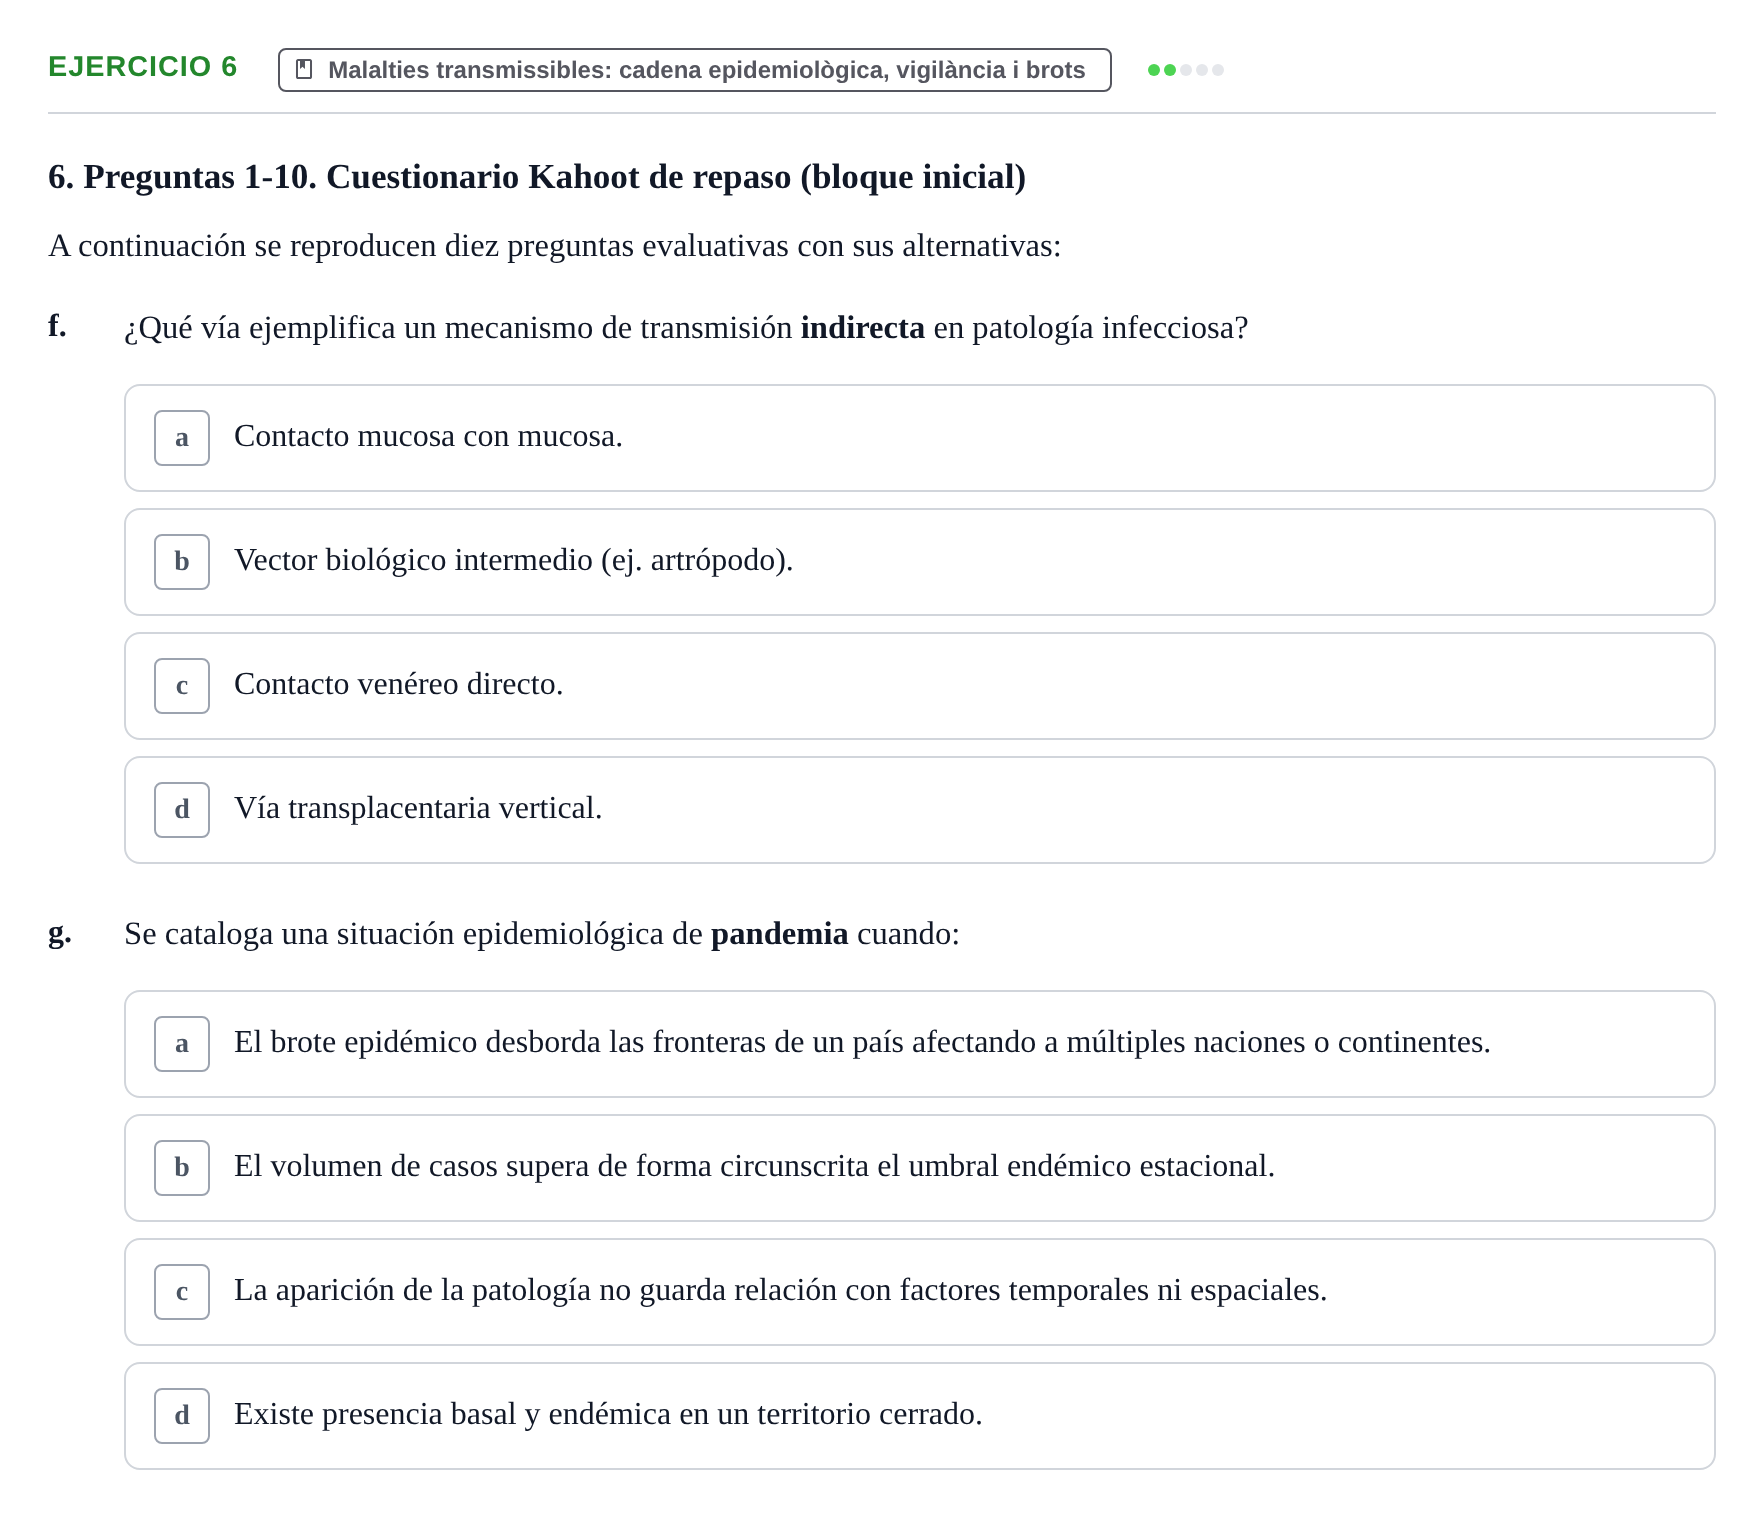
Task: Open the Malalties transmissibles topic tag
Action: click(695, 70)
